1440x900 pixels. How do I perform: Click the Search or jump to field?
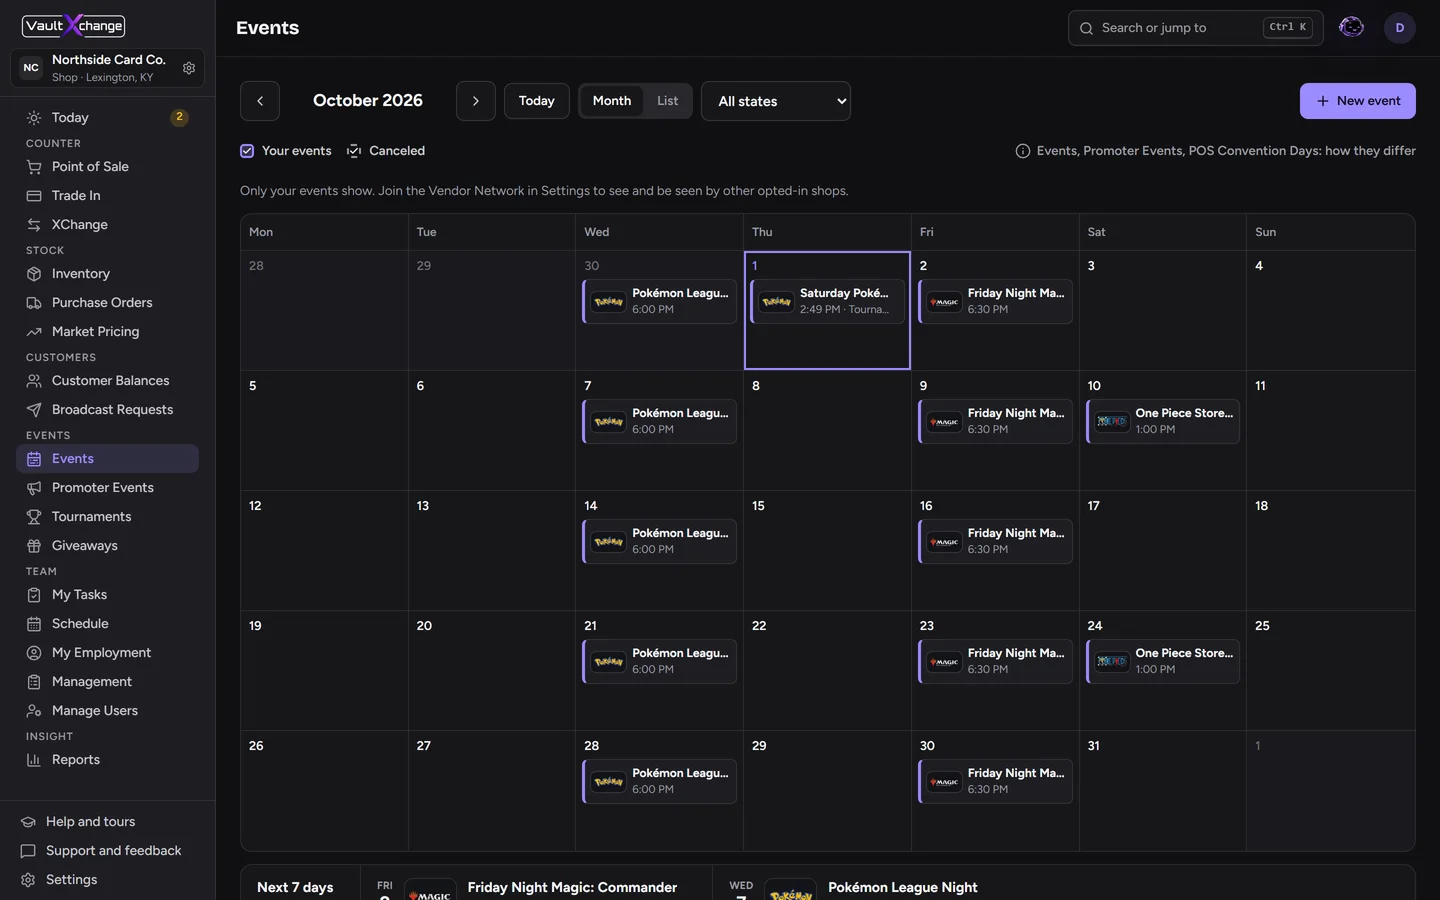[x=1195, y=28]
